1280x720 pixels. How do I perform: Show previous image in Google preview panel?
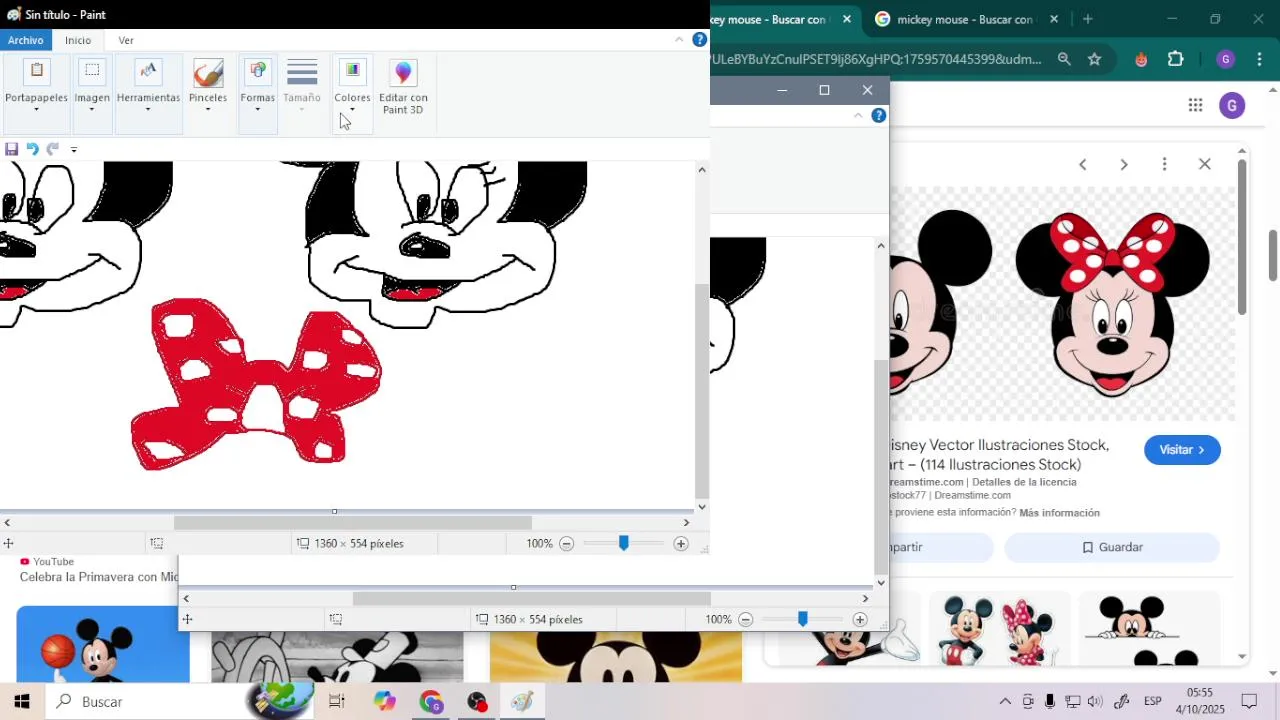tap(1082, 164)
